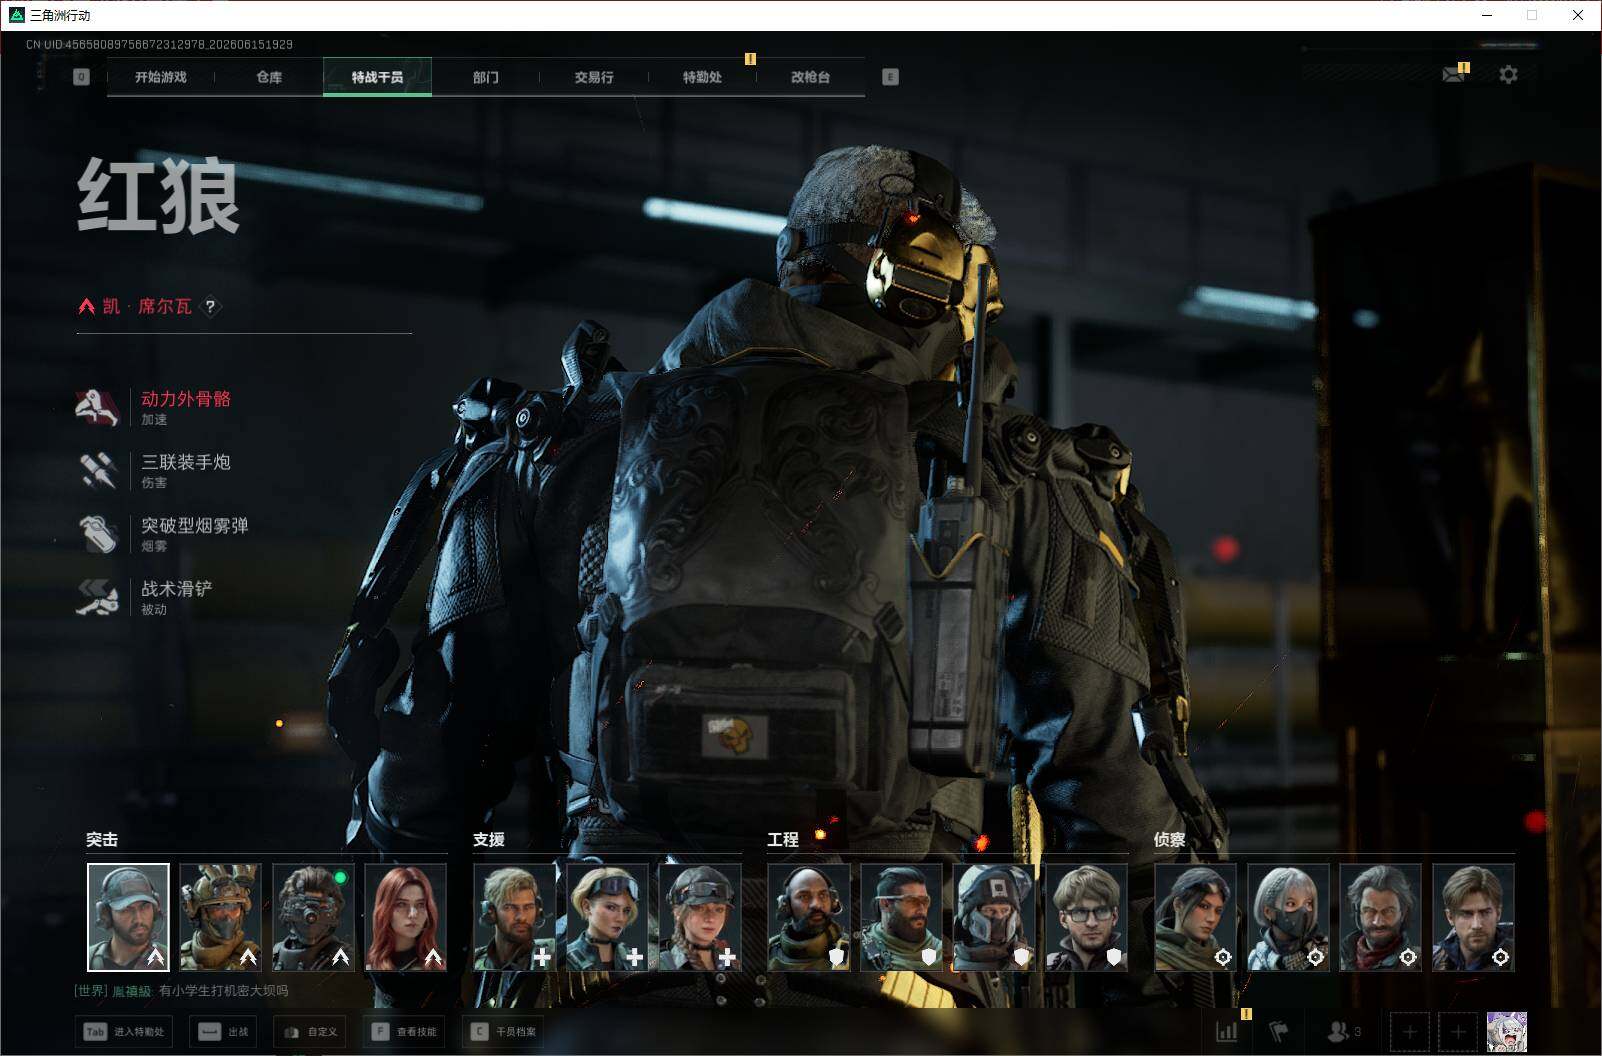Click the 凯·席尔瓦 operator real name
1602x1056 pixels.
pos(147,306)
